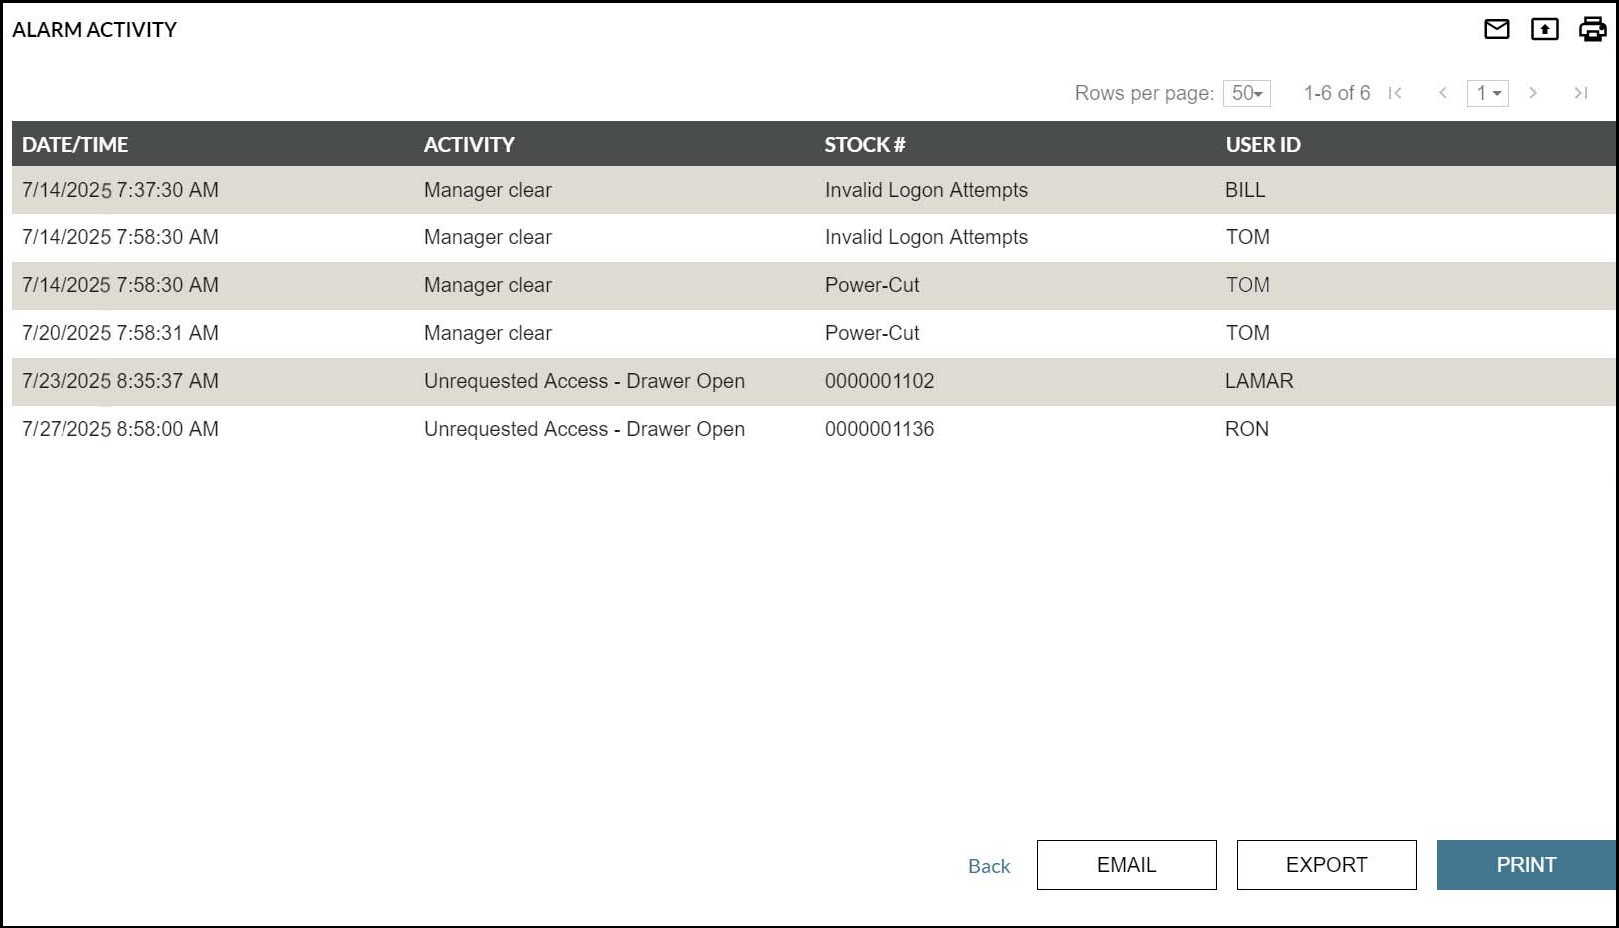The height and width of the screenshot is (928, 1619).
Task: Click the EMAIL button
Action: click(x=1126, y=865)
